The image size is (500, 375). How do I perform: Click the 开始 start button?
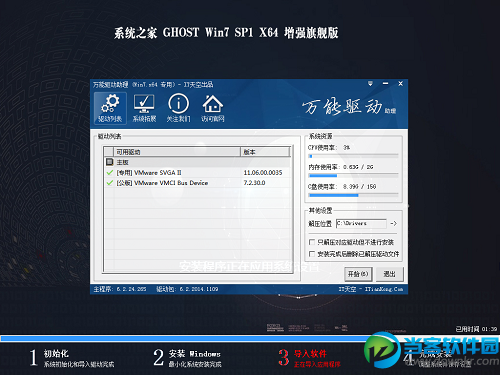(x=358, y=274)
